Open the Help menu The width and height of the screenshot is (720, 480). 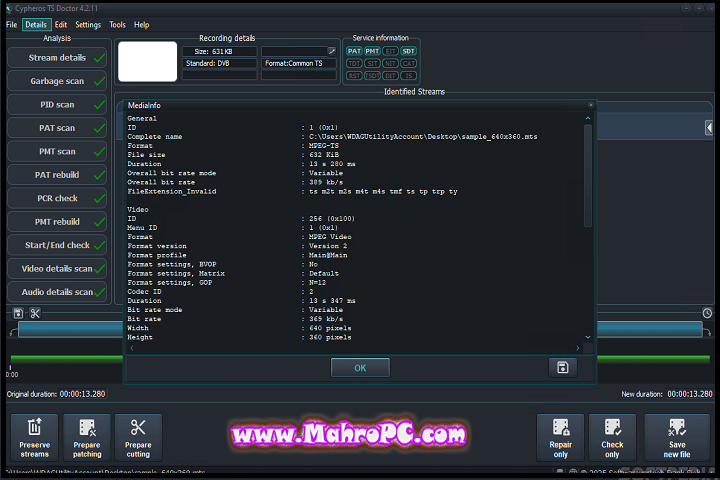[141, 25]
